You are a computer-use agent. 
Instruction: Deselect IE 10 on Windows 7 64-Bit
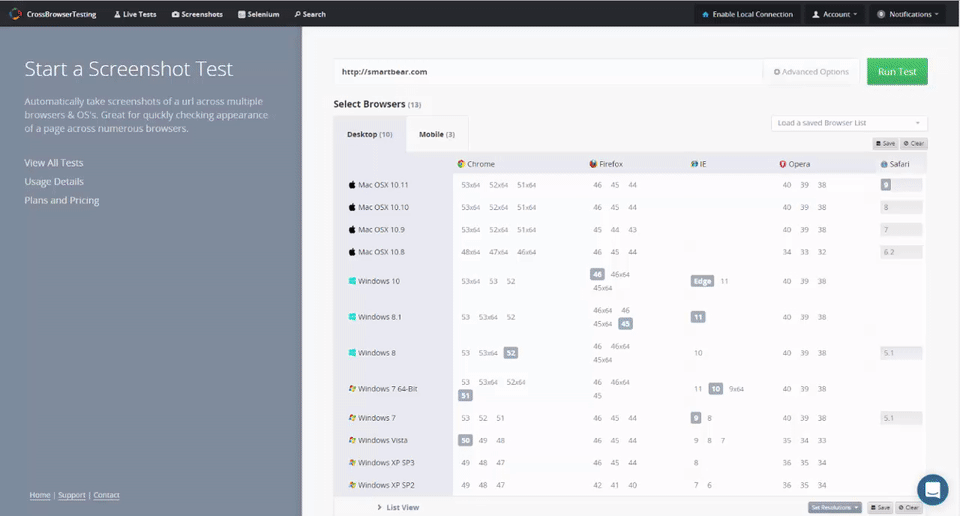[716, 389]
